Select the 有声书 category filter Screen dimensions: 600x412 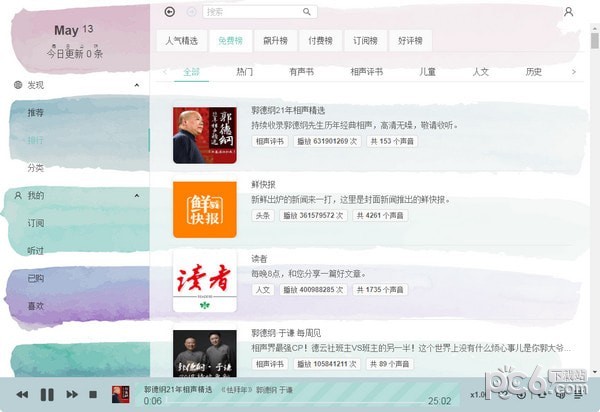pyautogui.click(x=302, y=72)
